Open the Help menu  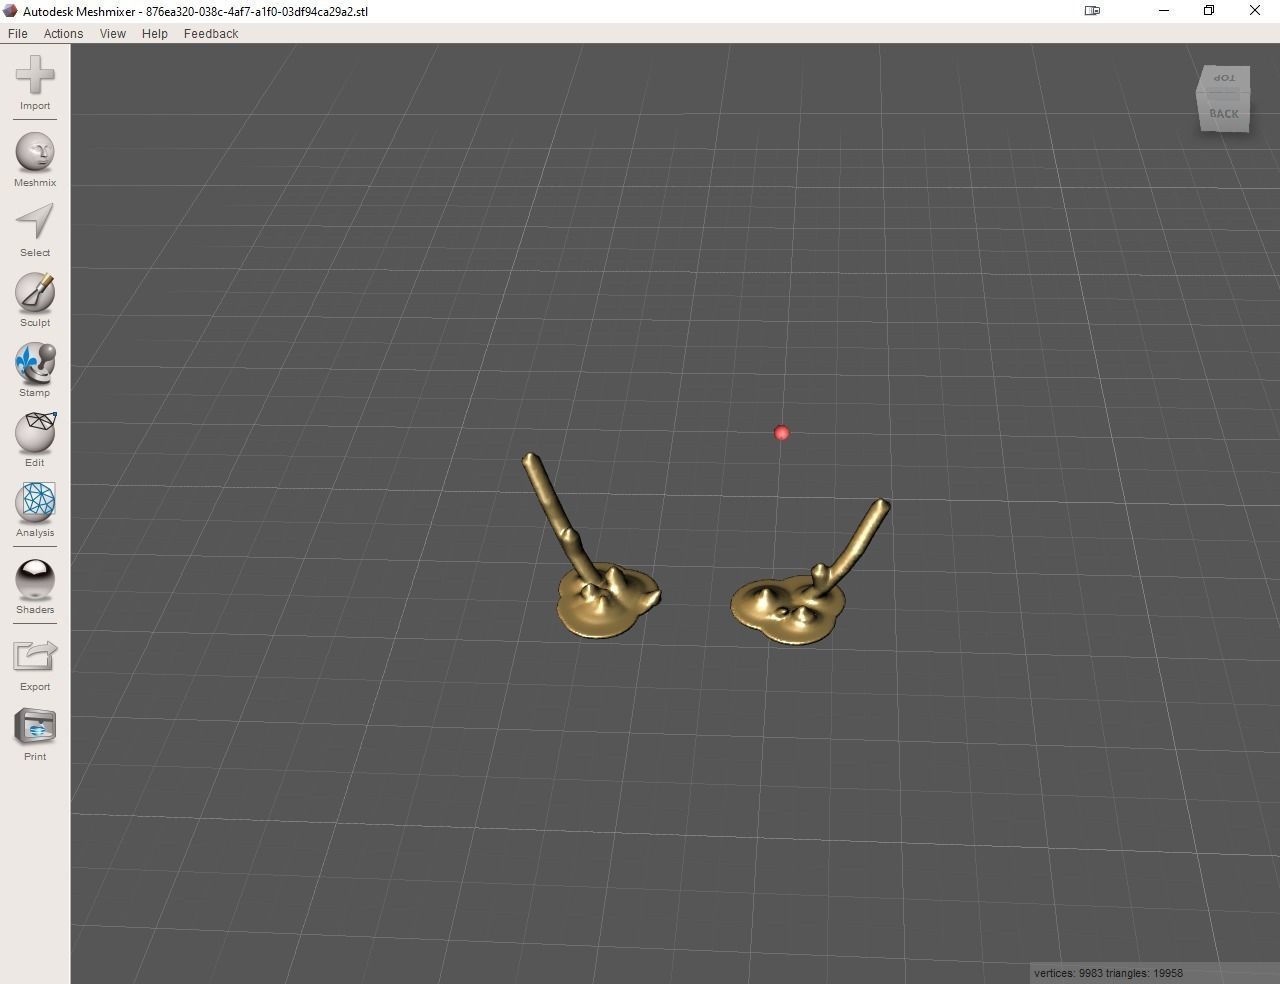coord(154,33)
